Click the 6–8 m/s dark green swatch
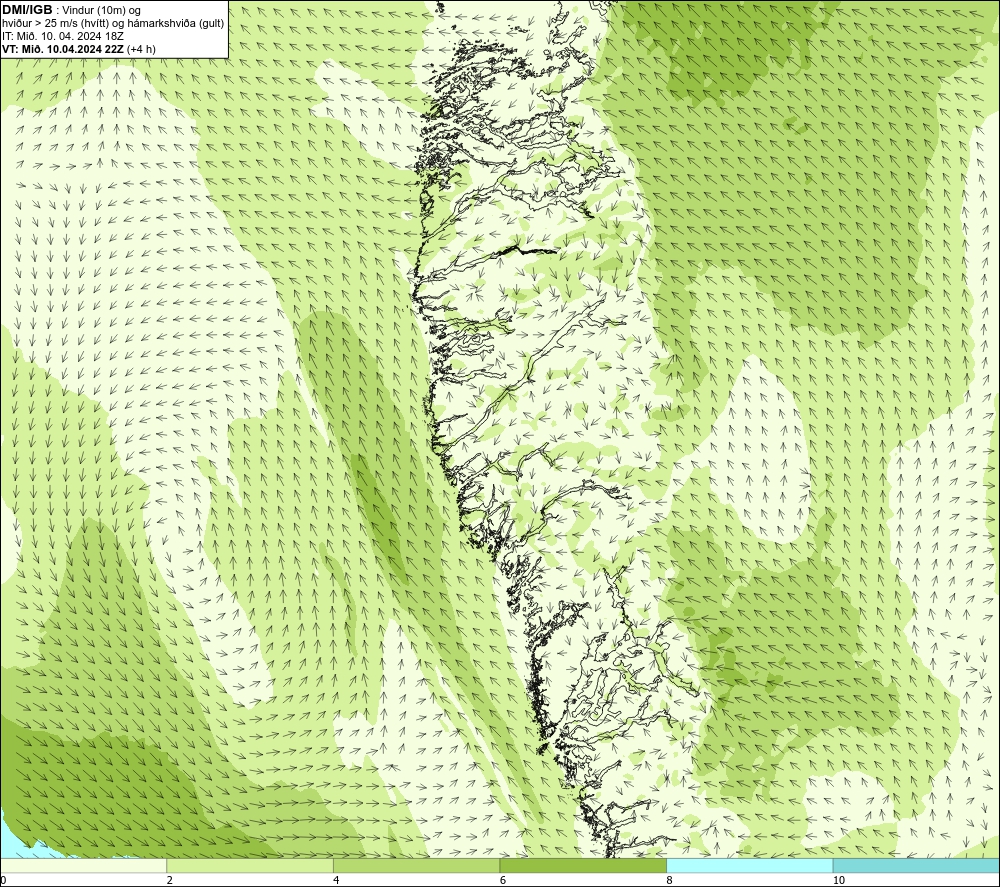This screenshot has height=887, width=1000. click(583, 866)
